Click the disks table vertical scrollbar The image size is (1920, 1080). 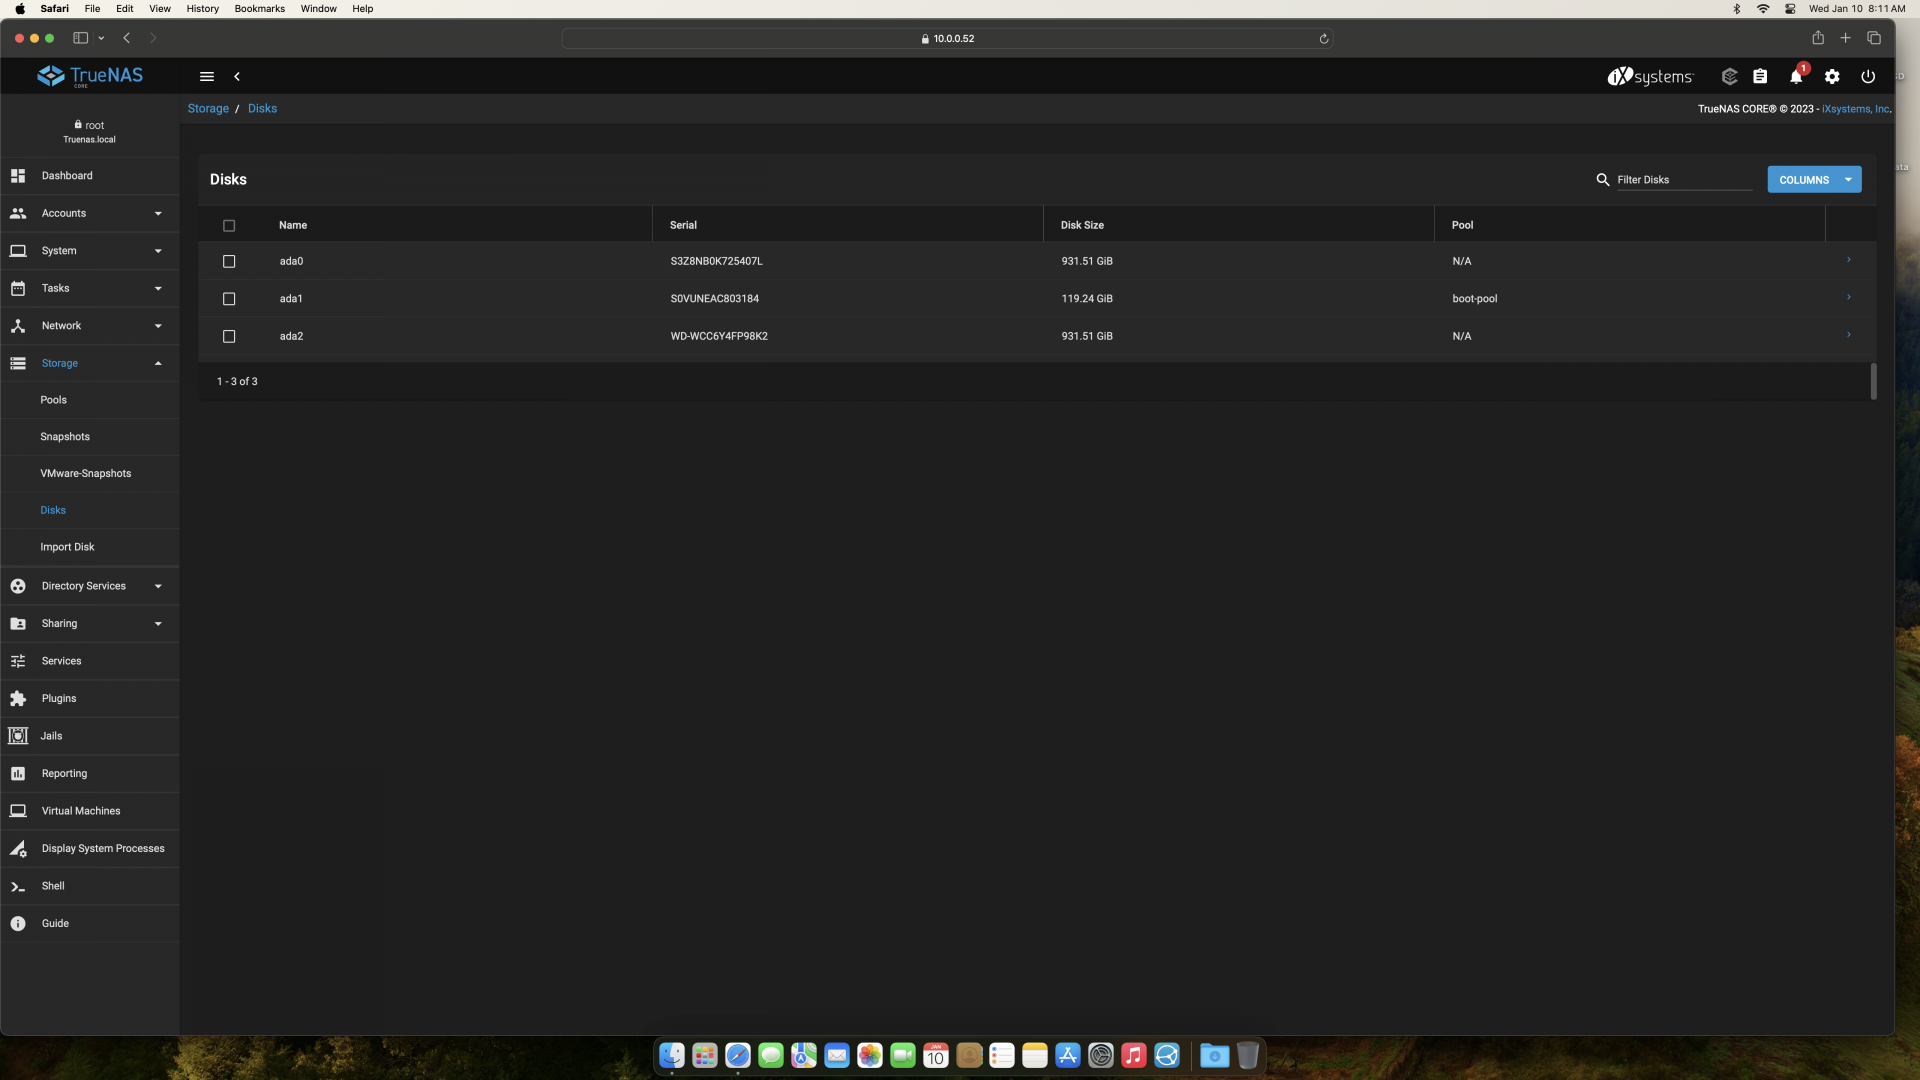pos(1873,381)
